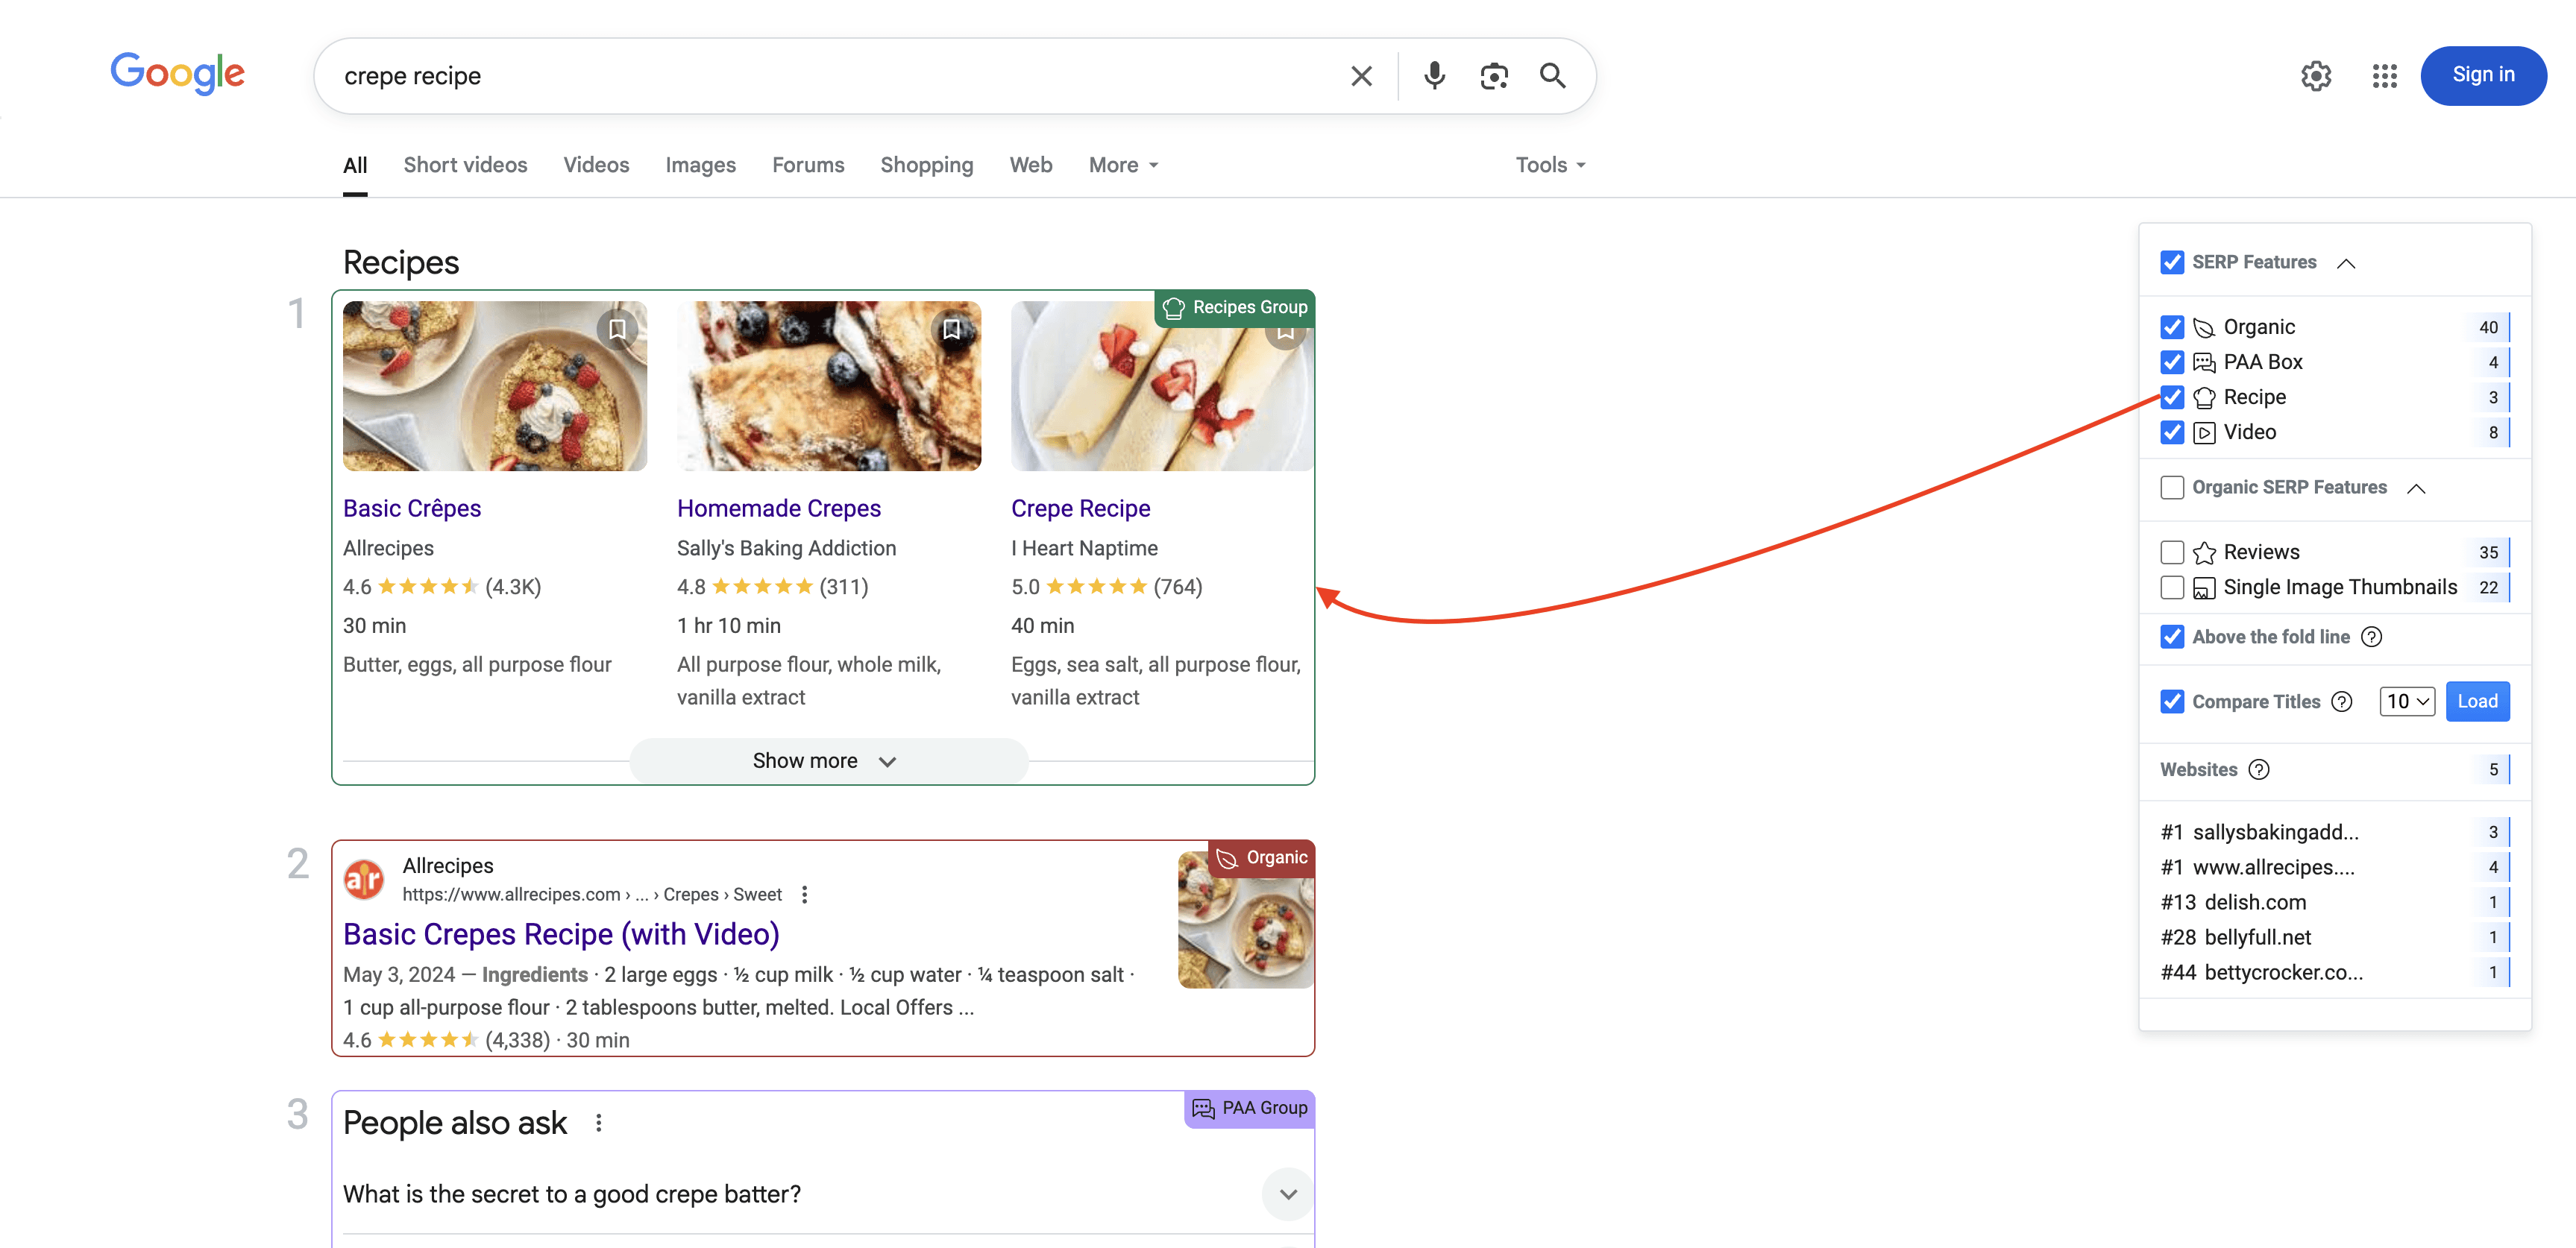The height and width of the screenshot is (1248, 2576).
Task: Switch to the Shopping tab
Action: pyautogui.click(x=927, y=165)
